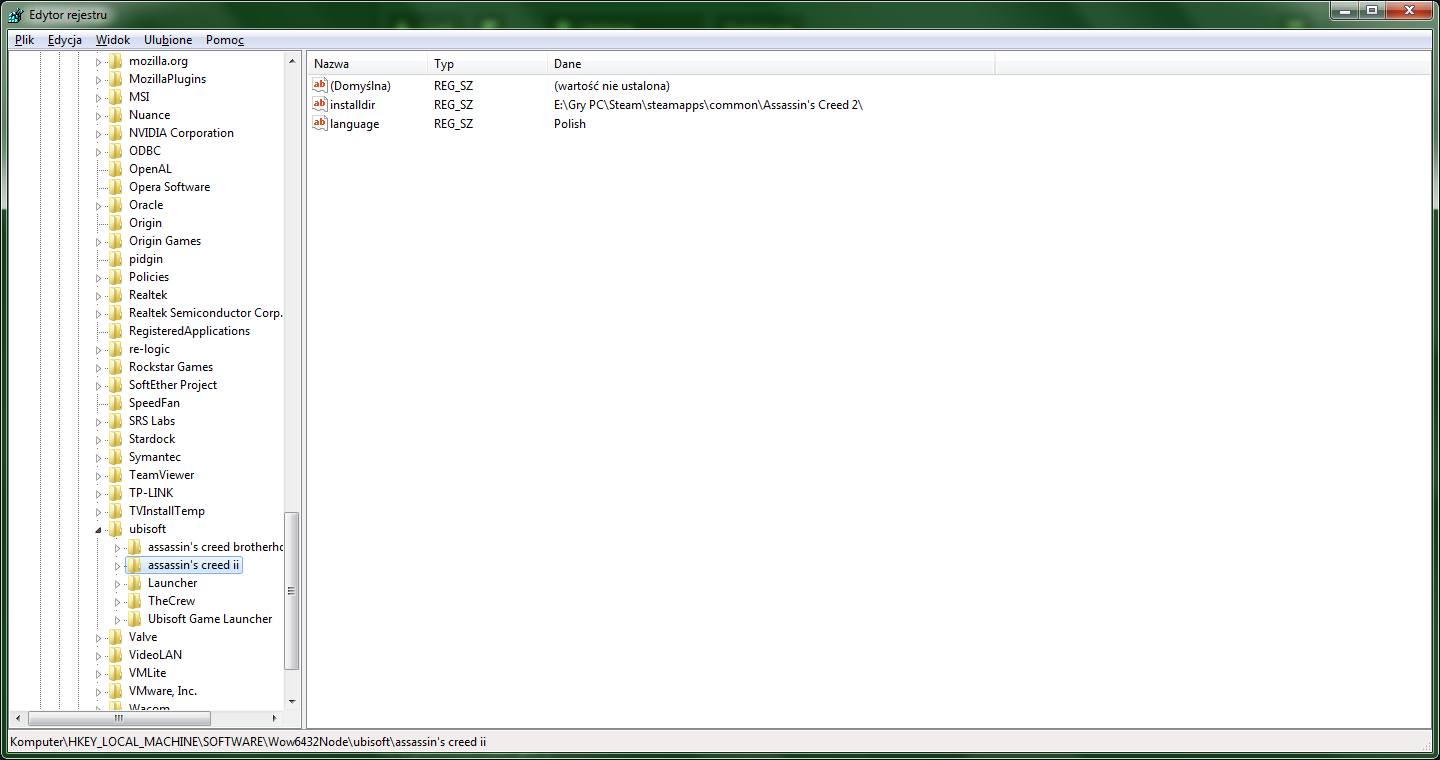Viewport: 1440px width, 760px height.
Task: Expand the SoftEther Project key arrow
Action: pyautogui.click(x=99, y=385)
